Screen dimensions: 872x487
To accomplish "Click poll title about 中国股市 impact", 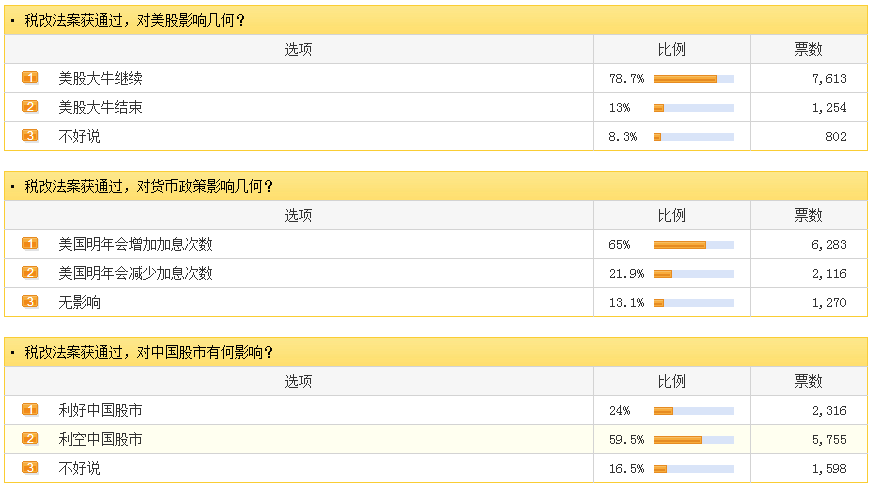I will [x=148, y=352].
